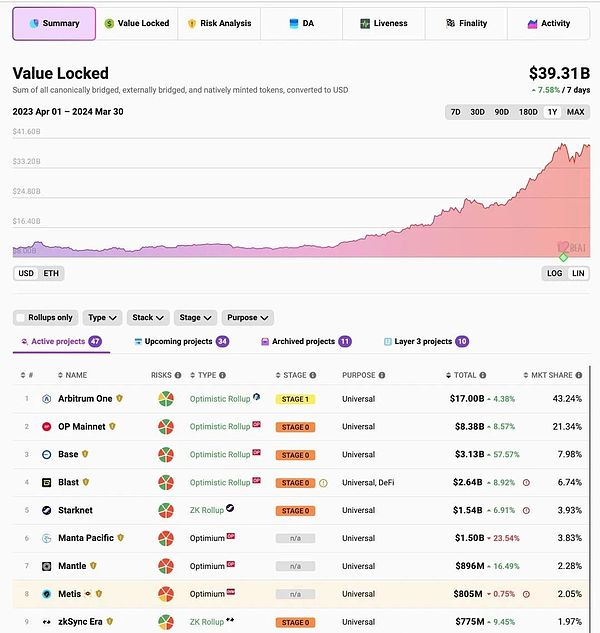This screenshot has width=600, height=633.
Task: Switch to the Risk Analysis tab
Action: point(219,23)
